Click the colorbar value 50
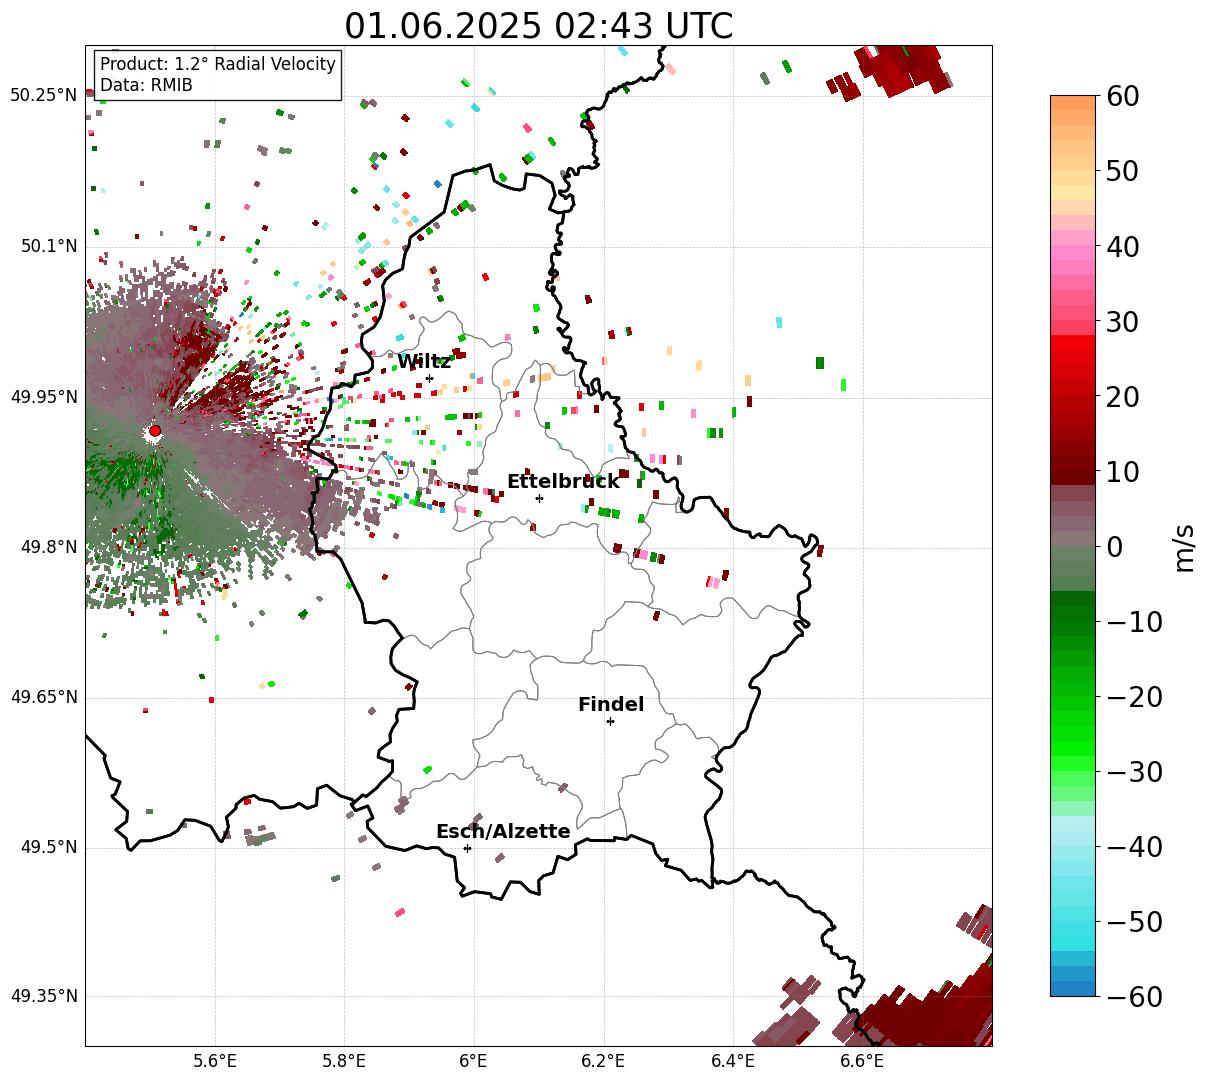Screen dimensions: 1207x1081 pos(1123,171)
